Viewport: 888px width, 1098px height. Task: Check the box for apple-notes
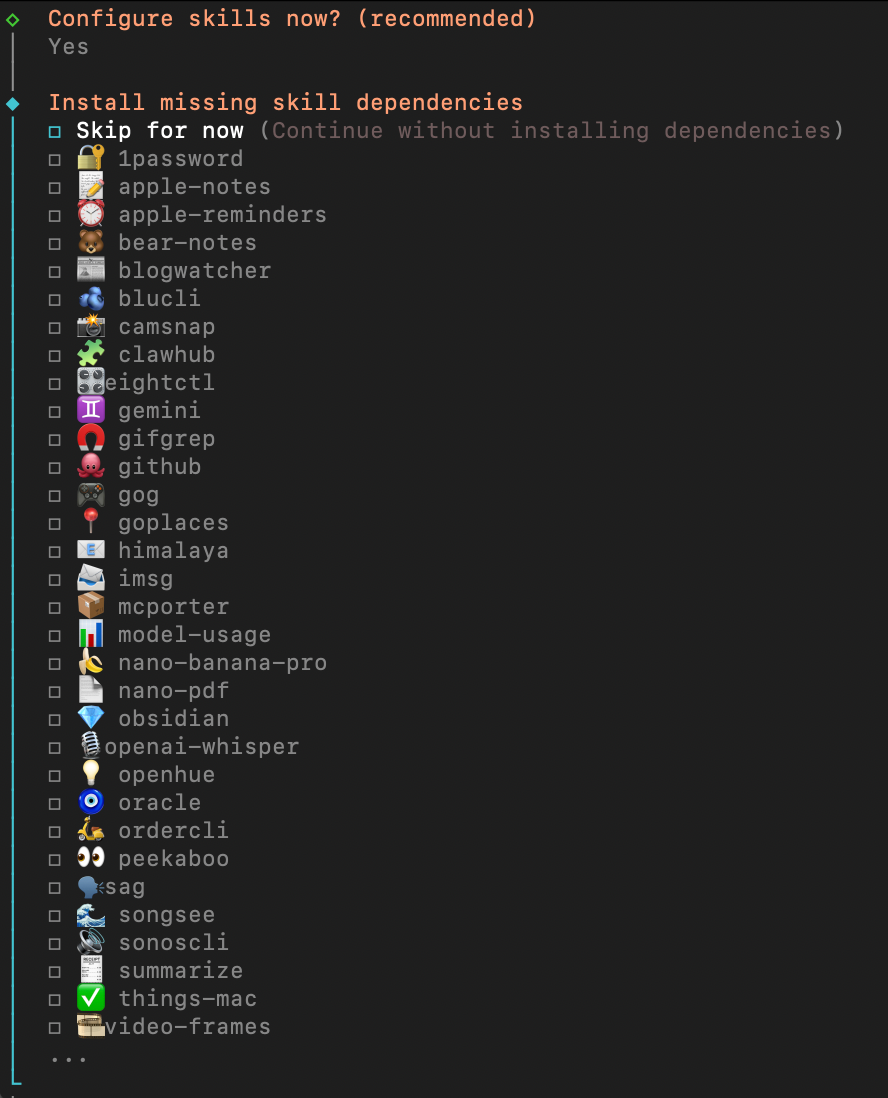tap(55, 188)
